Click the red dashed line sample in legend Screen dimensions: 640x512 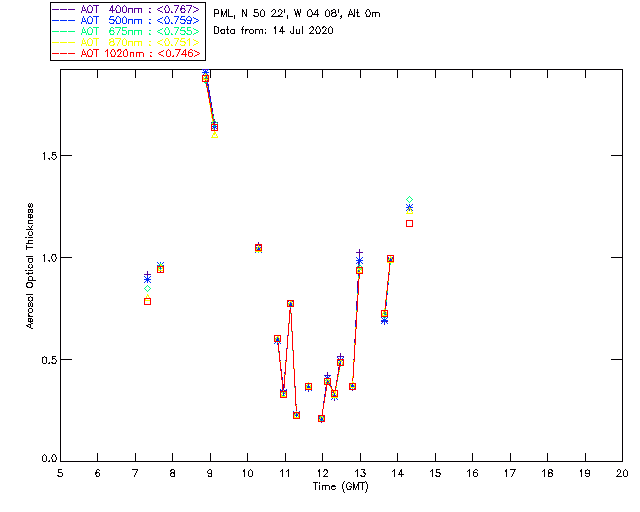tap(64, 53)
